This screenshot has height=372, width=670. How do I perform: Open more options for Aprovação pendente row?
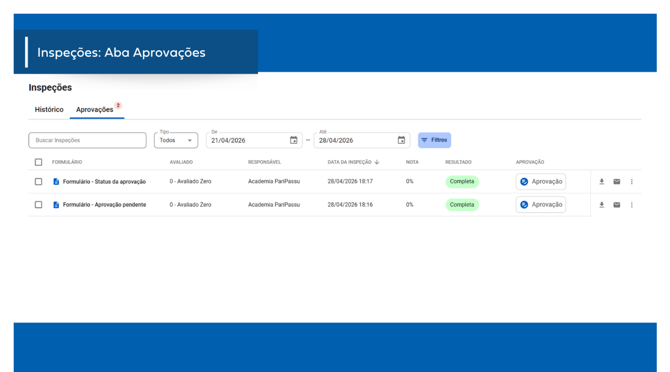tap(632, 205)
